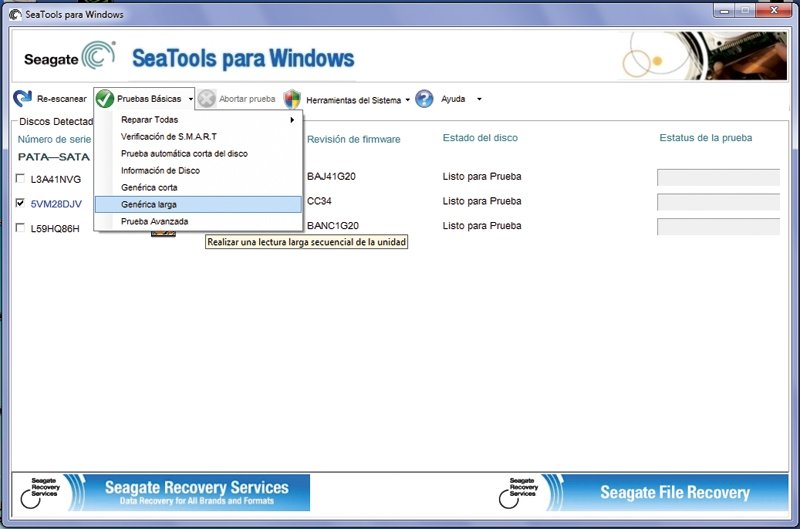
Task: Minimize the SeaTools para Windows window
Action: [x=724, y=11]
